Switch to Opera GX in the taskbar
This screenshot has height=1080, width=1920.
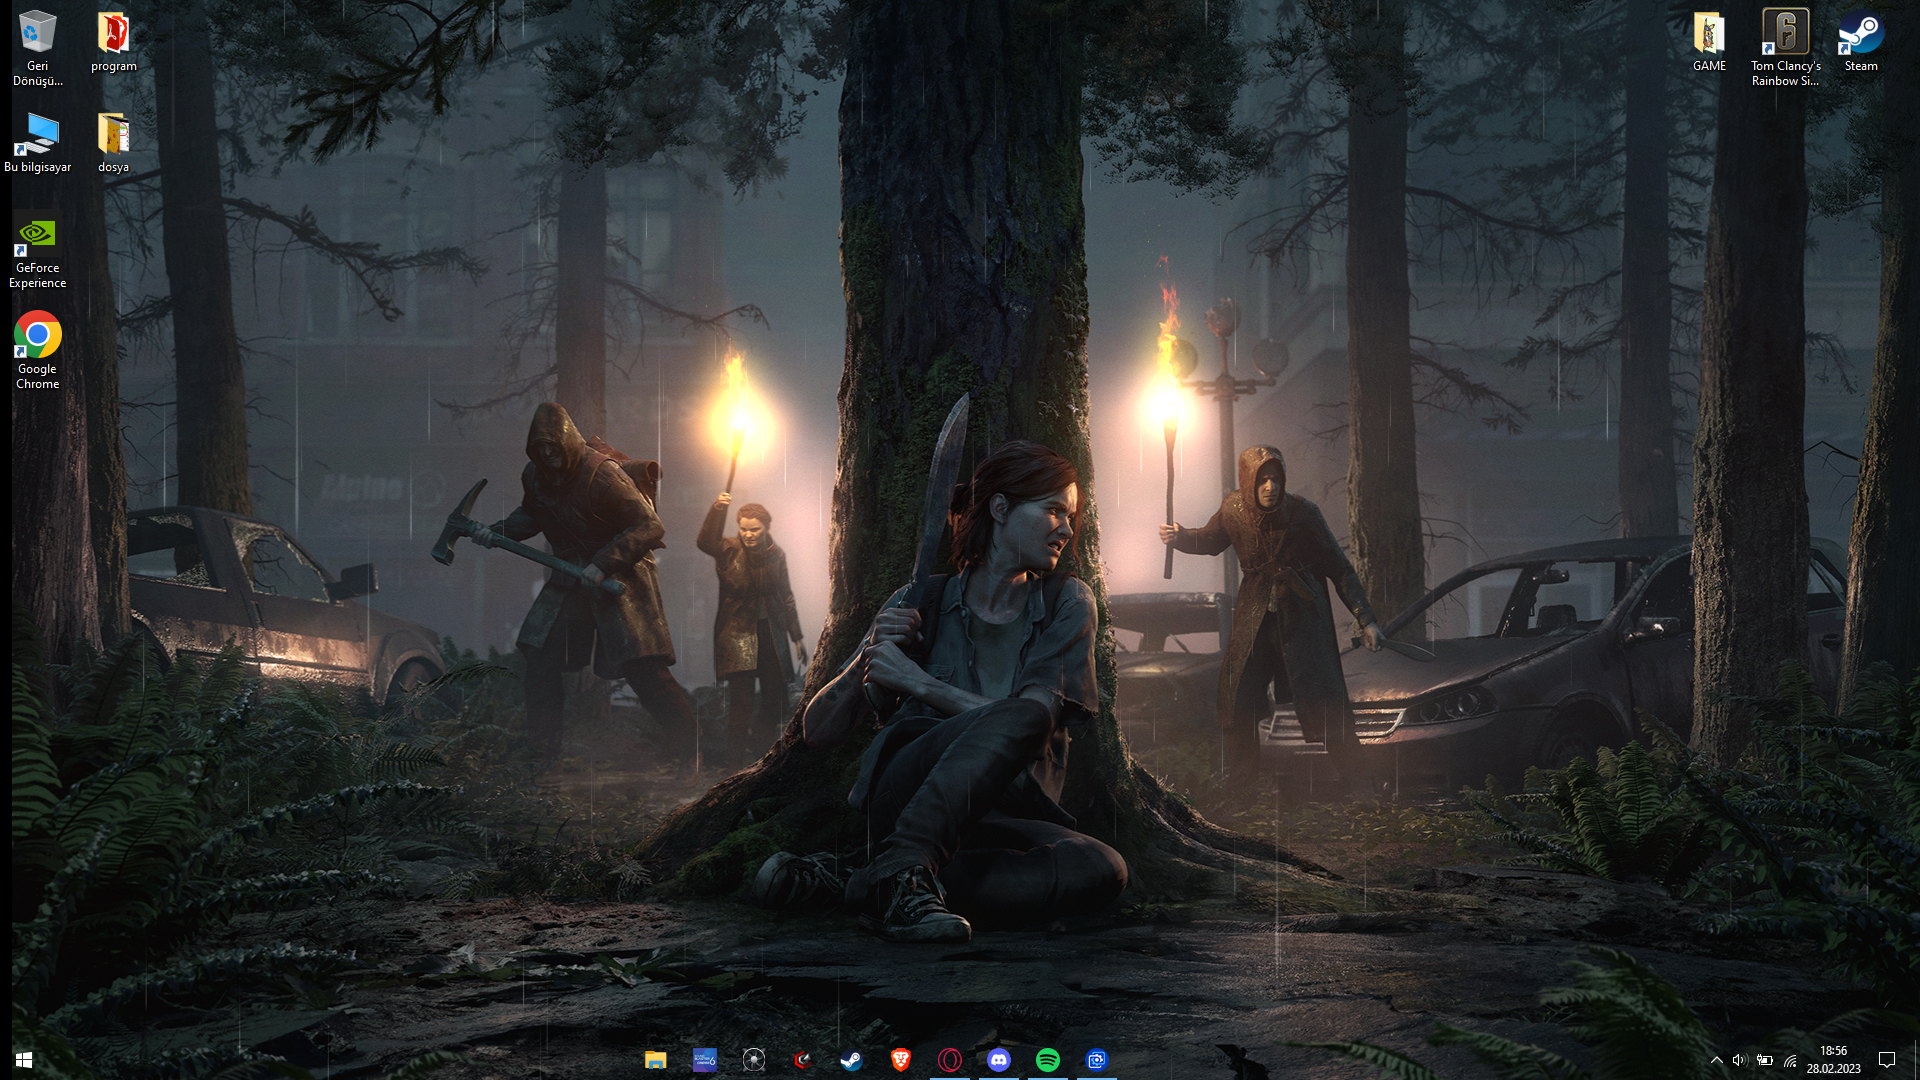[950, 1060]
